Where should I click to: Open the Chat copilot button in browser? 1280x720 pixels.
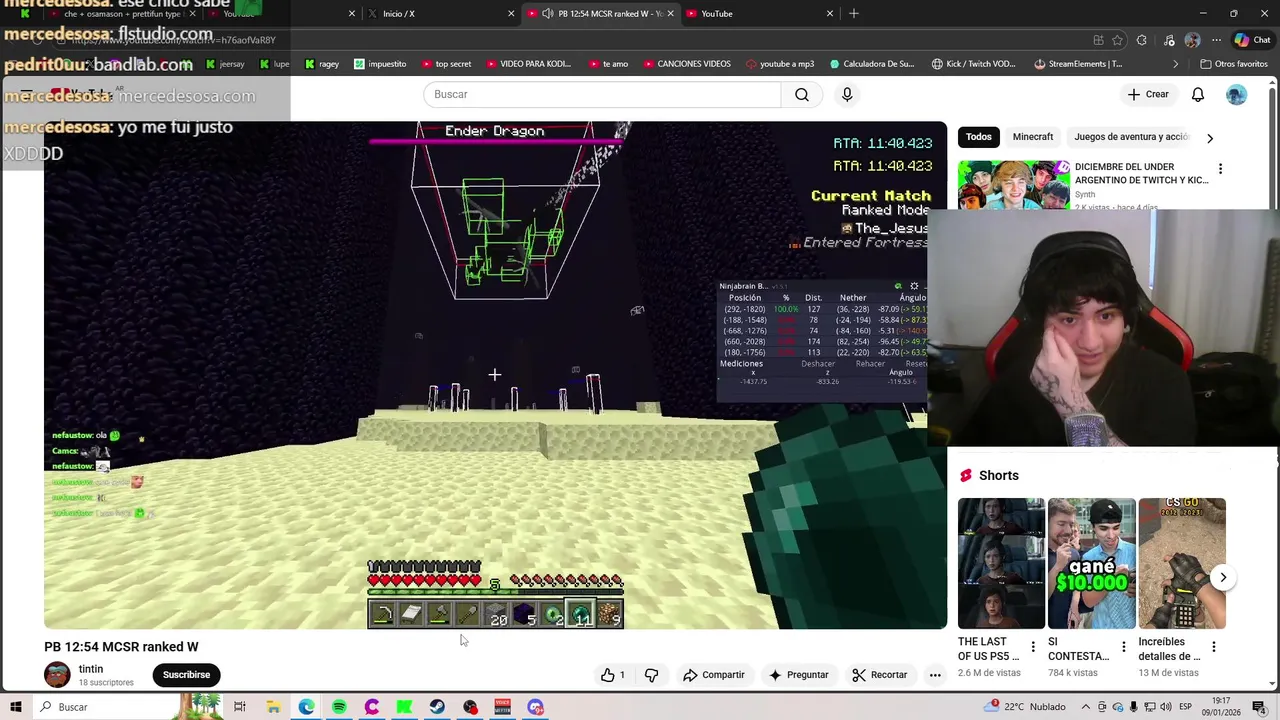(x=1252, y=40)
